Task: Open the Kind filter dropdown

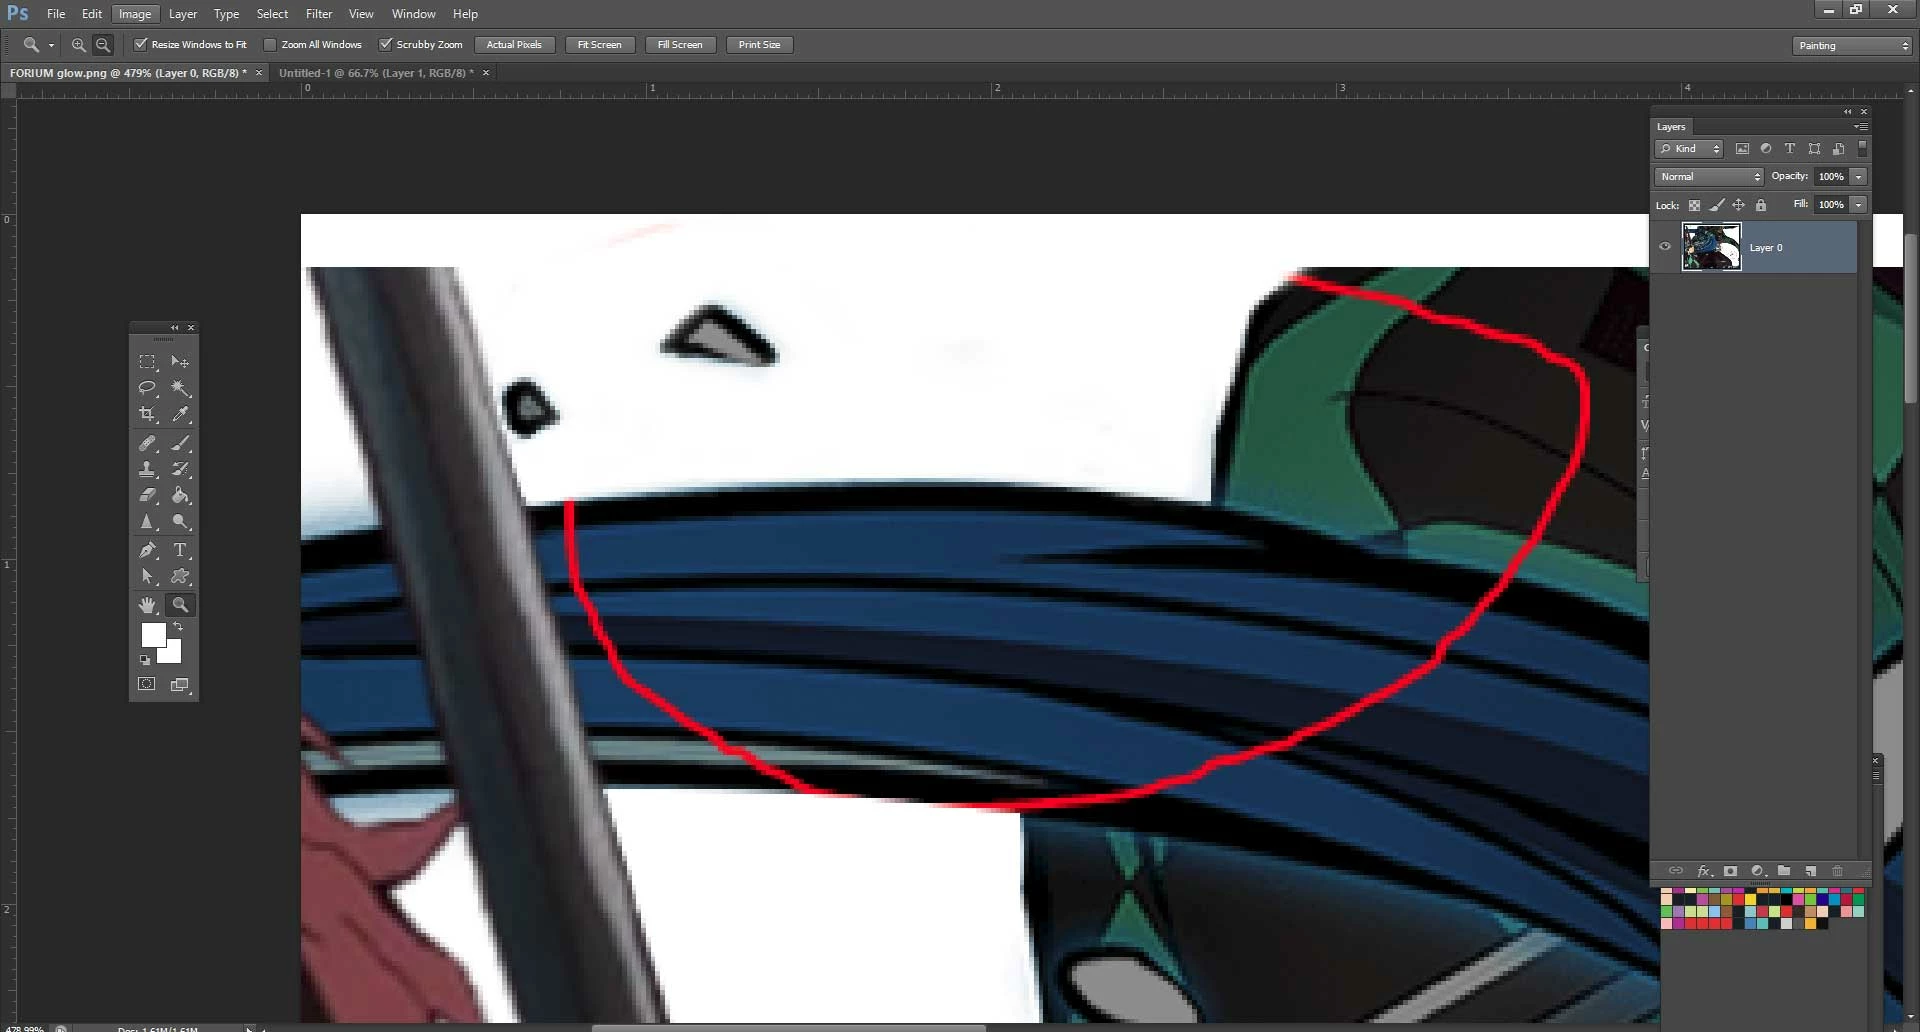Action: click(x=1690, y=149)
